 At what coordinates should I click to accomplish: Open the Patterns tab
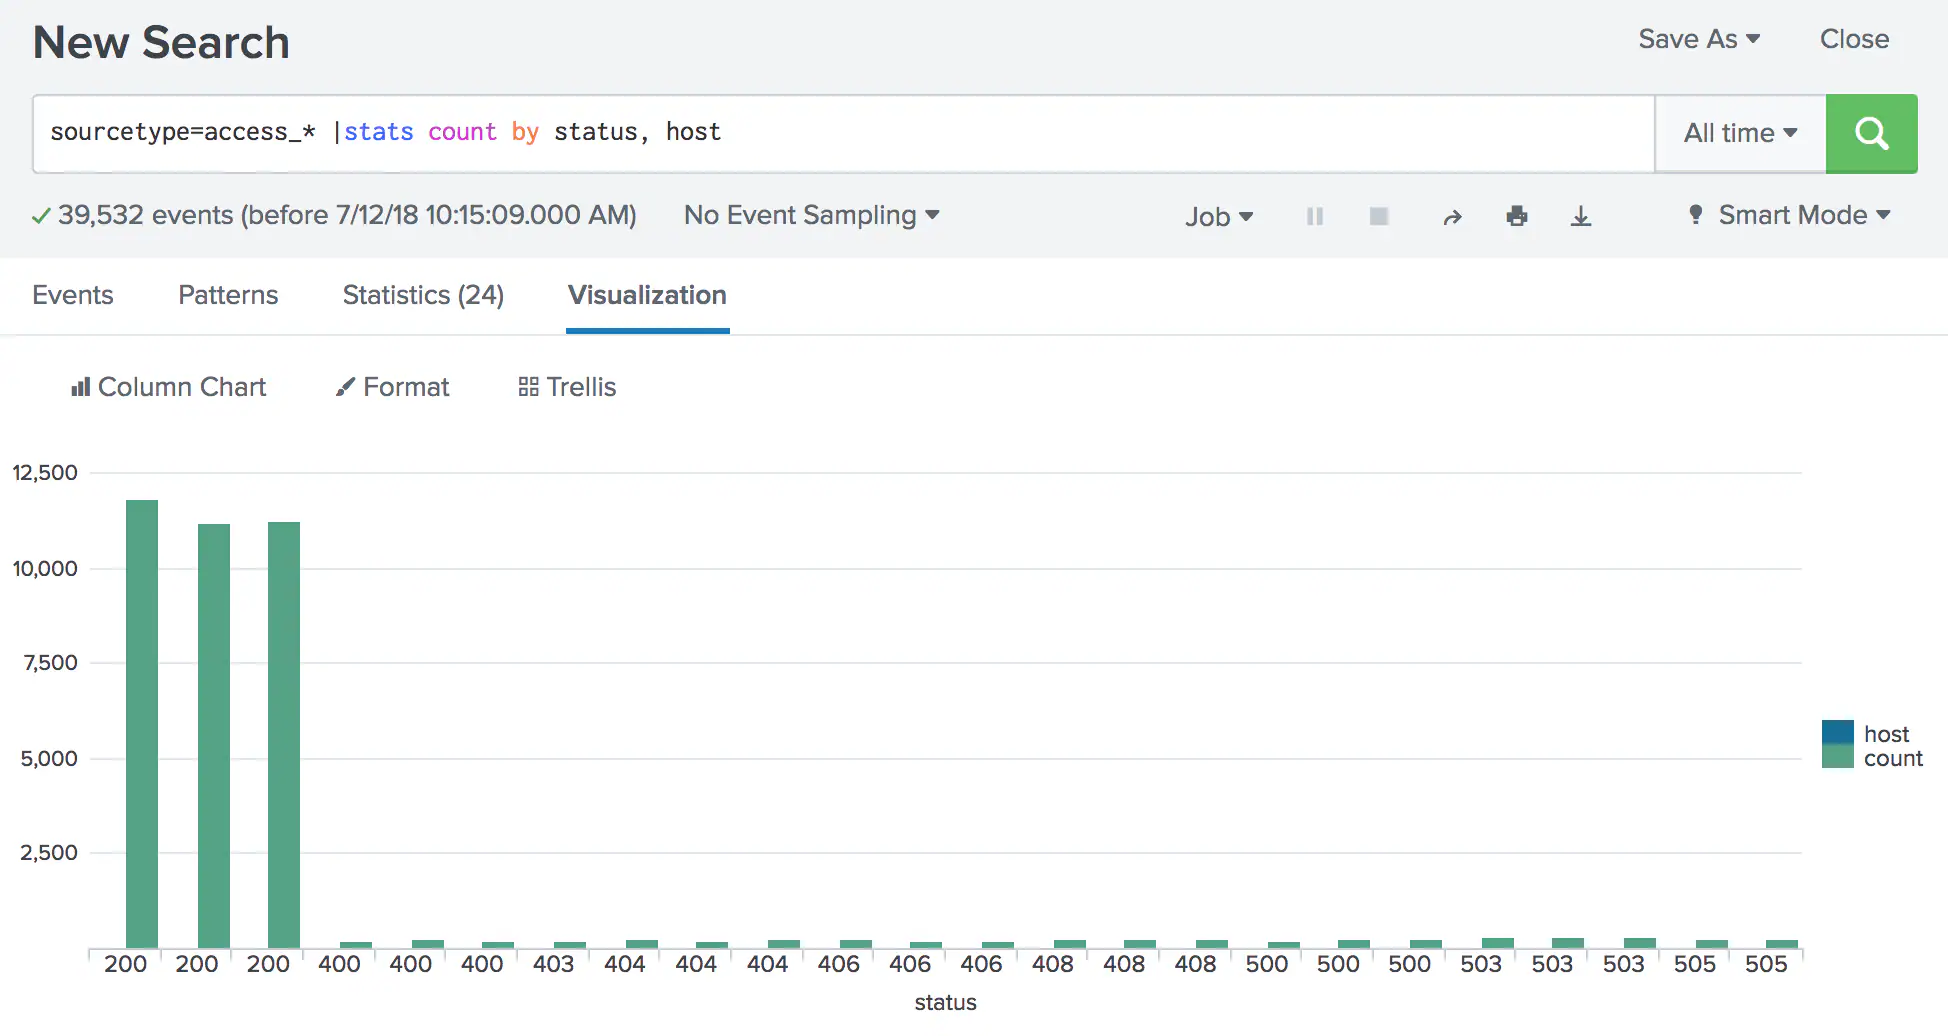click(227, 295)
